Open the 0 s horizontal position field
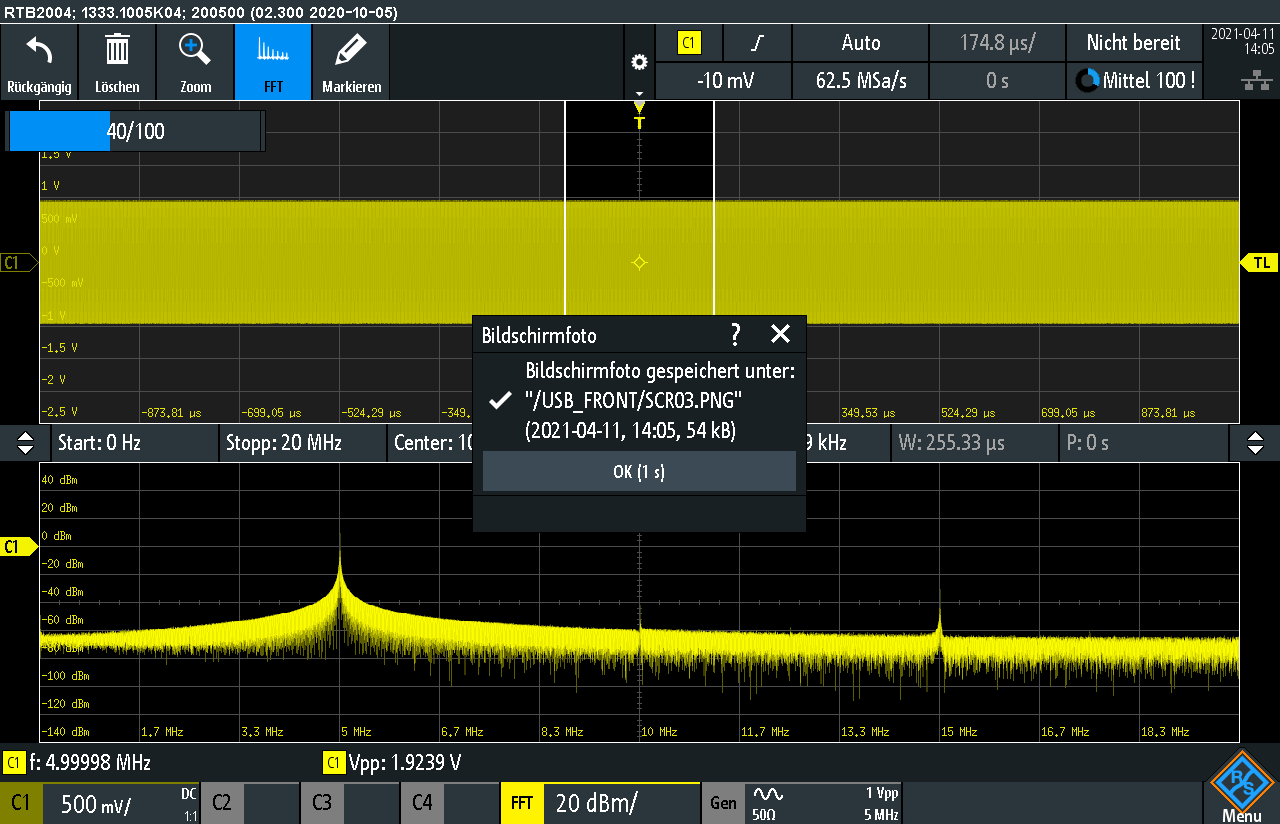This screenshot has width=1280, height=824. [997, 81]
